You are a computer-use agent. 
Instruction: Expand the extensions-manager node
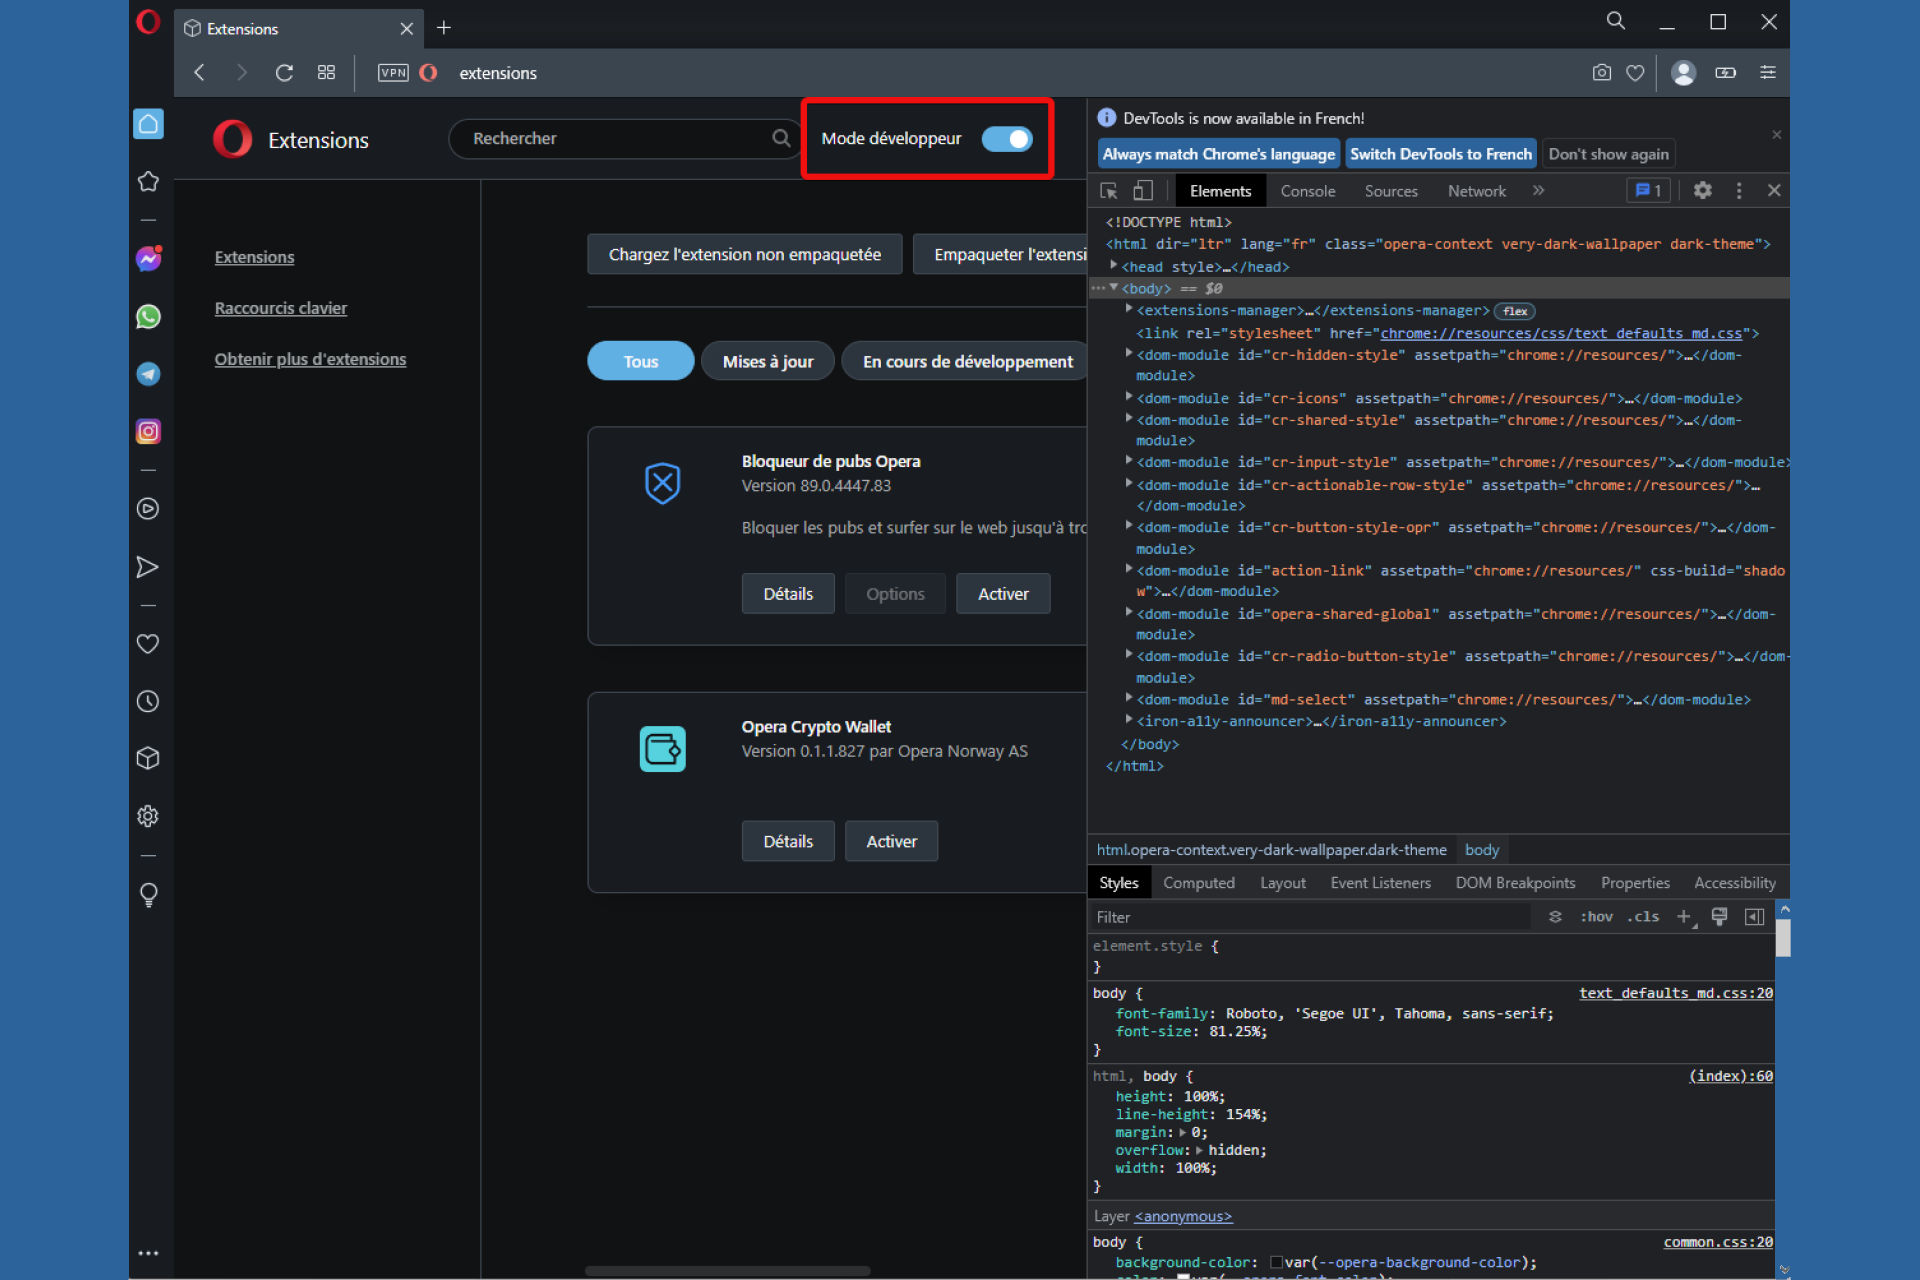coord(1129,310)
